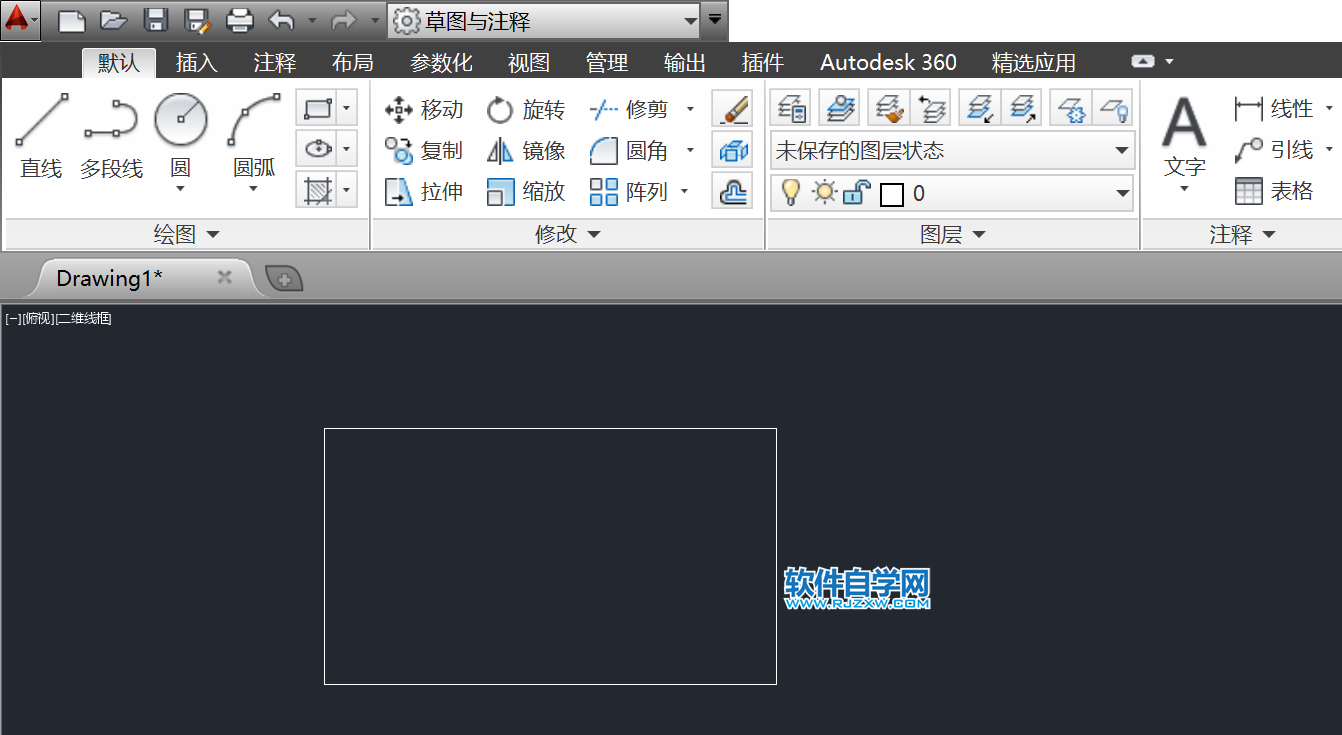The image size is (1342, 735).
Task: Click the Save As diskette-with-pencil icon
Action: pyautogui.click(x=198, y=20)
